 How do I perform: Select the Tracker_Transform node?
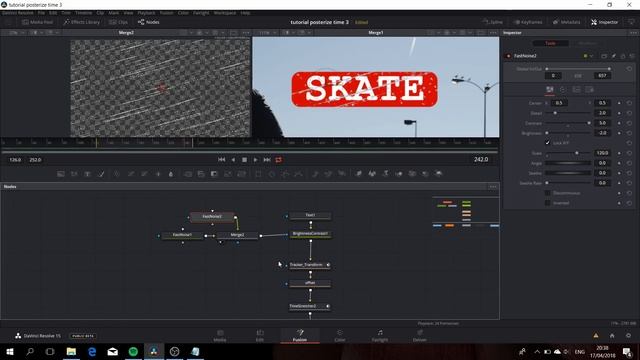310,265
